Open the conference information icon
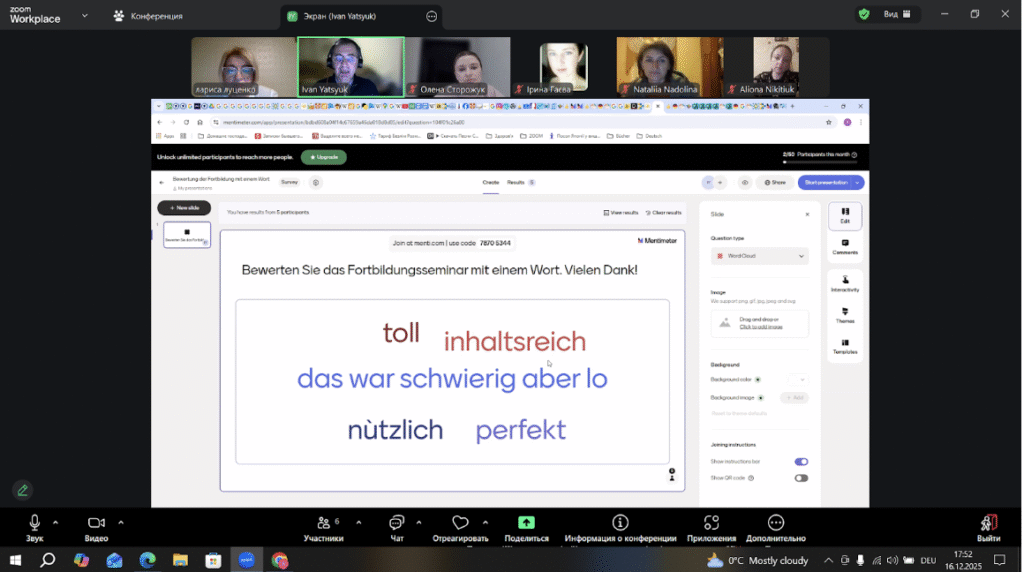The height and width of the screenshot is (572, 1024). tap(620, 523)
